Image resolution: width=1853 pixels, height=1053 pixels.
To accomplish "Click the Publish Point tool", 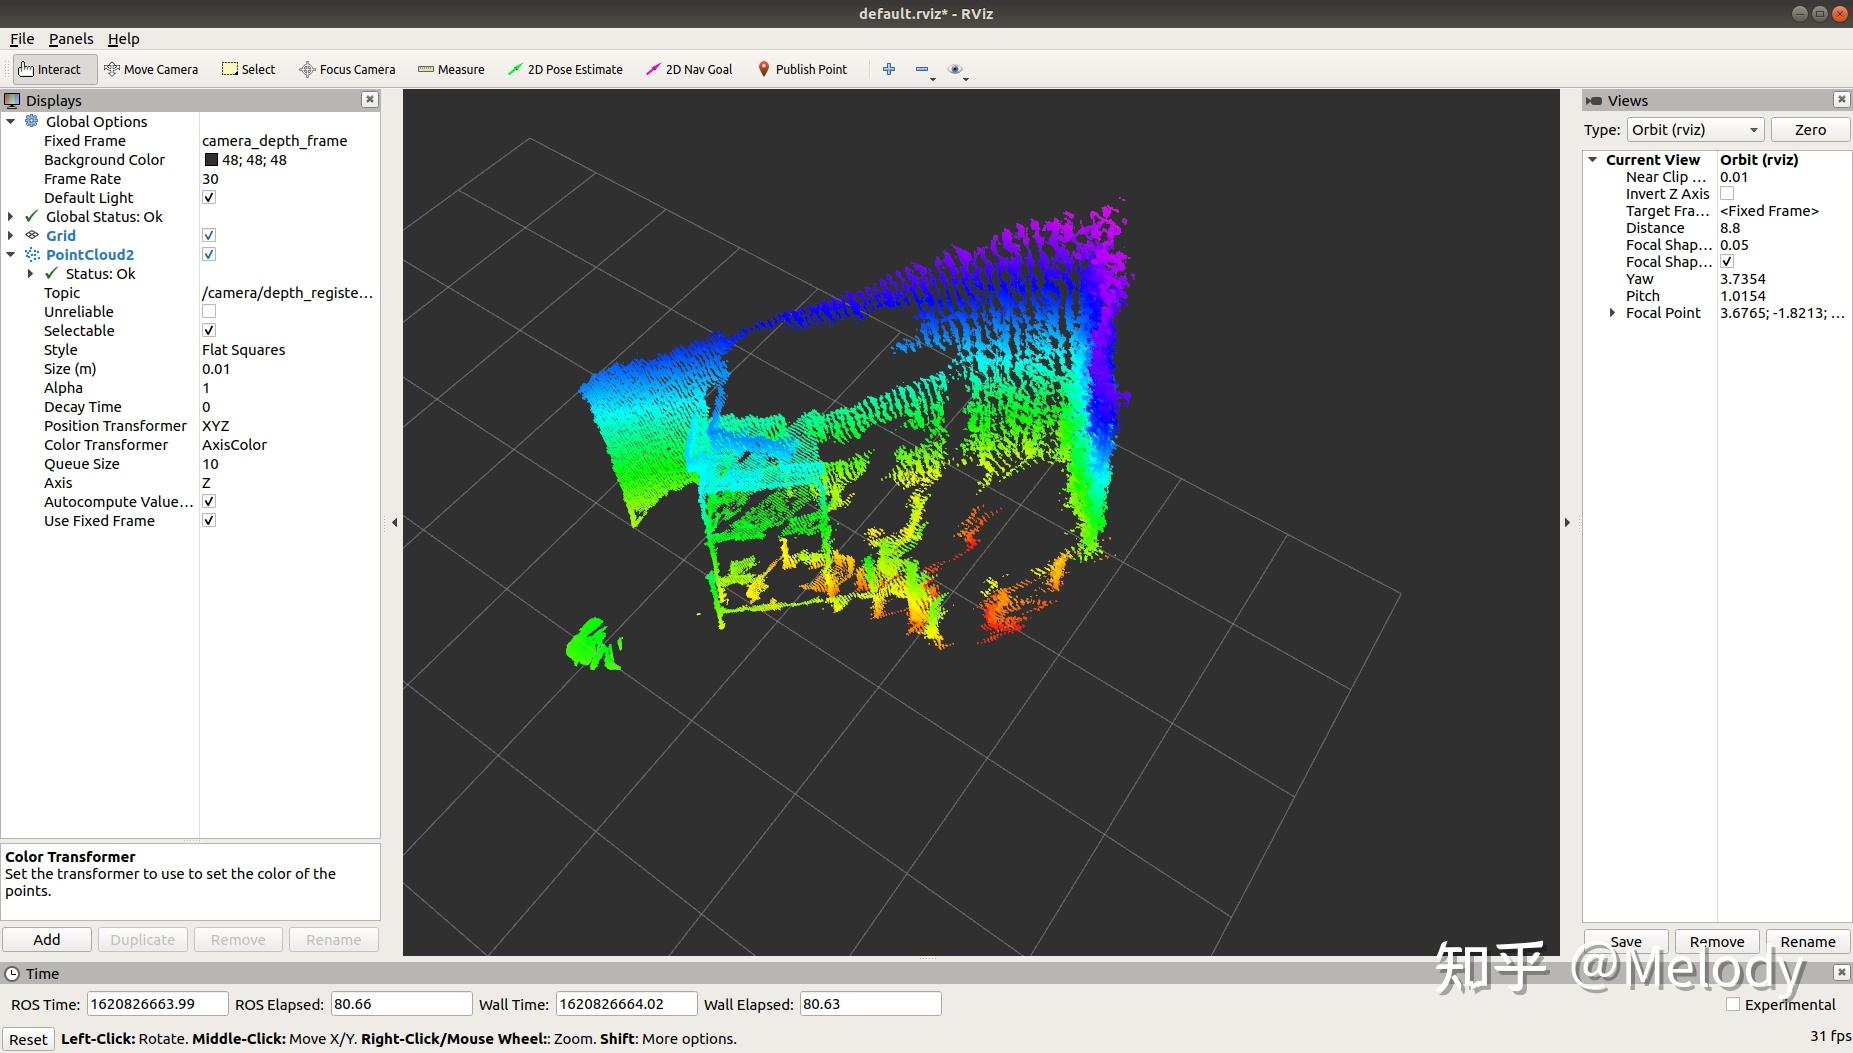I will 802,69.
